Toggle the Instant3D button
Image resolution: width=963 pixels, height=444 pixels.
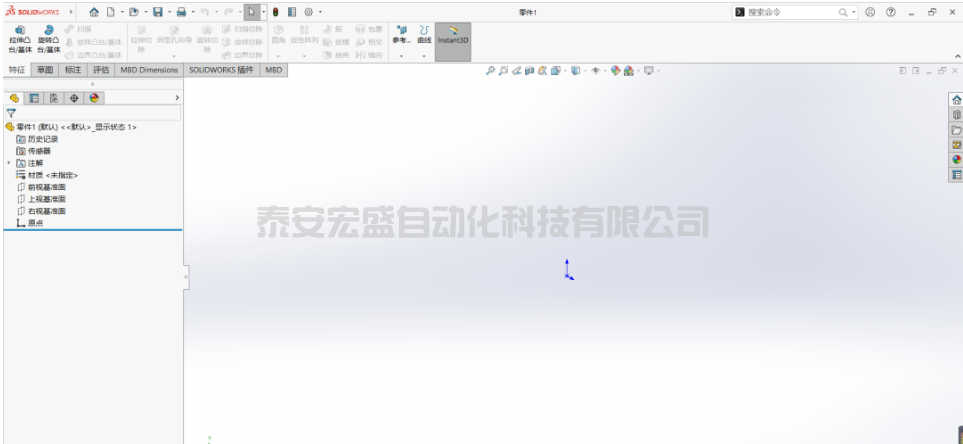coord(453,40)
